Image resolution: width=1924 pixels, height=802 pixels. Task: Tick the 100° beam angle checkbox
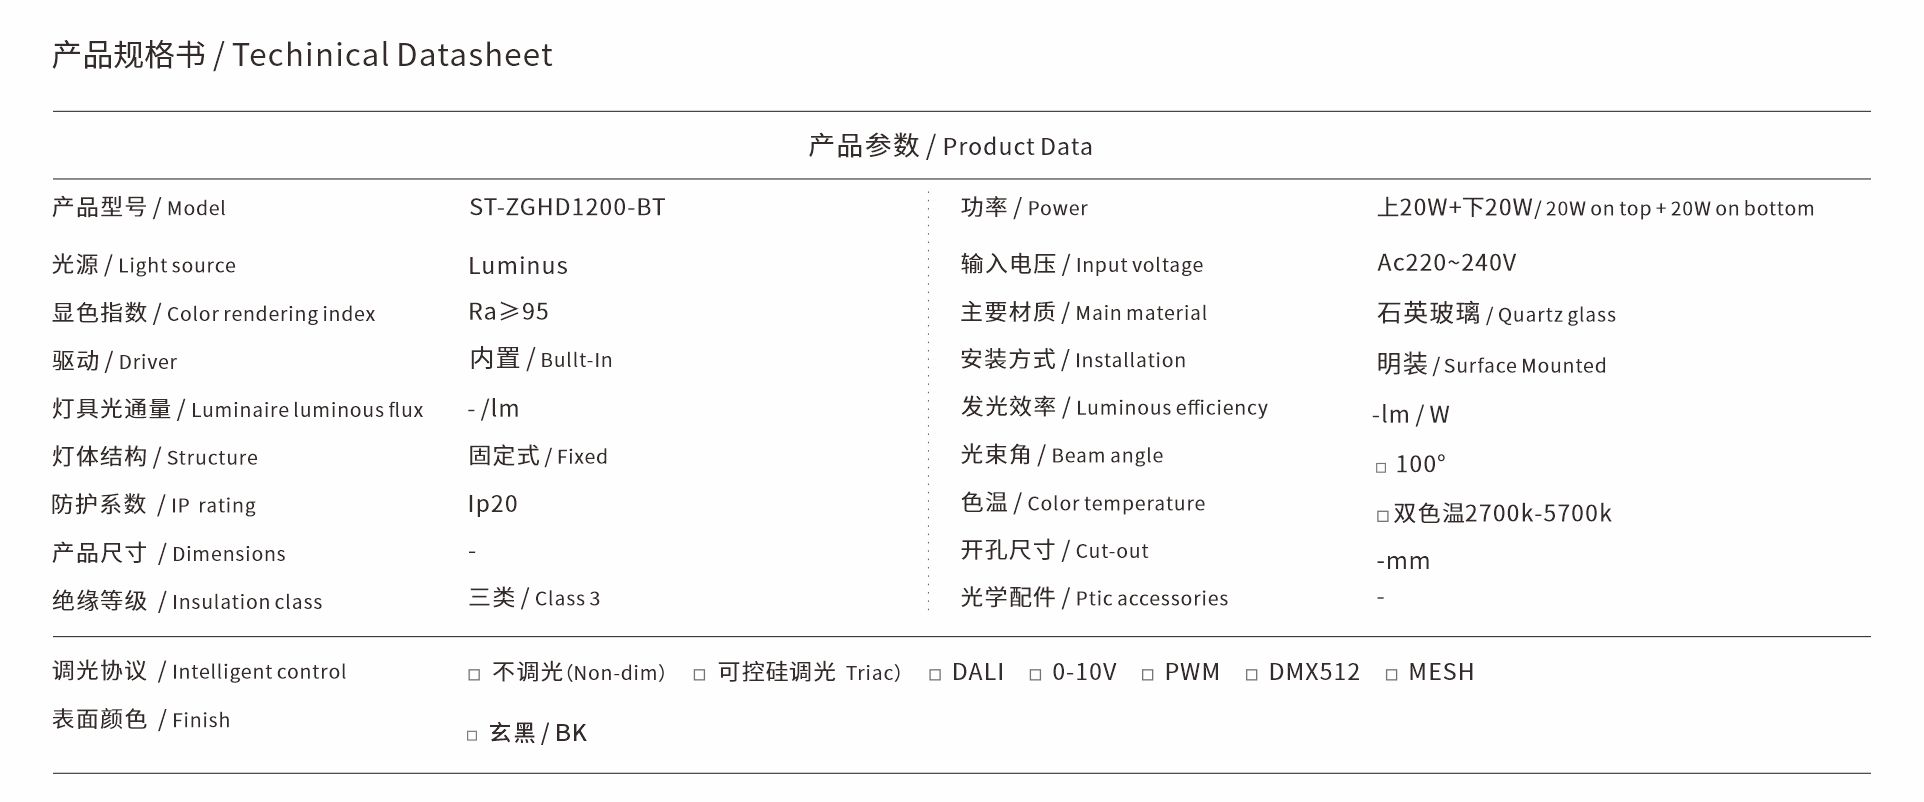[x=1382, y=467]
